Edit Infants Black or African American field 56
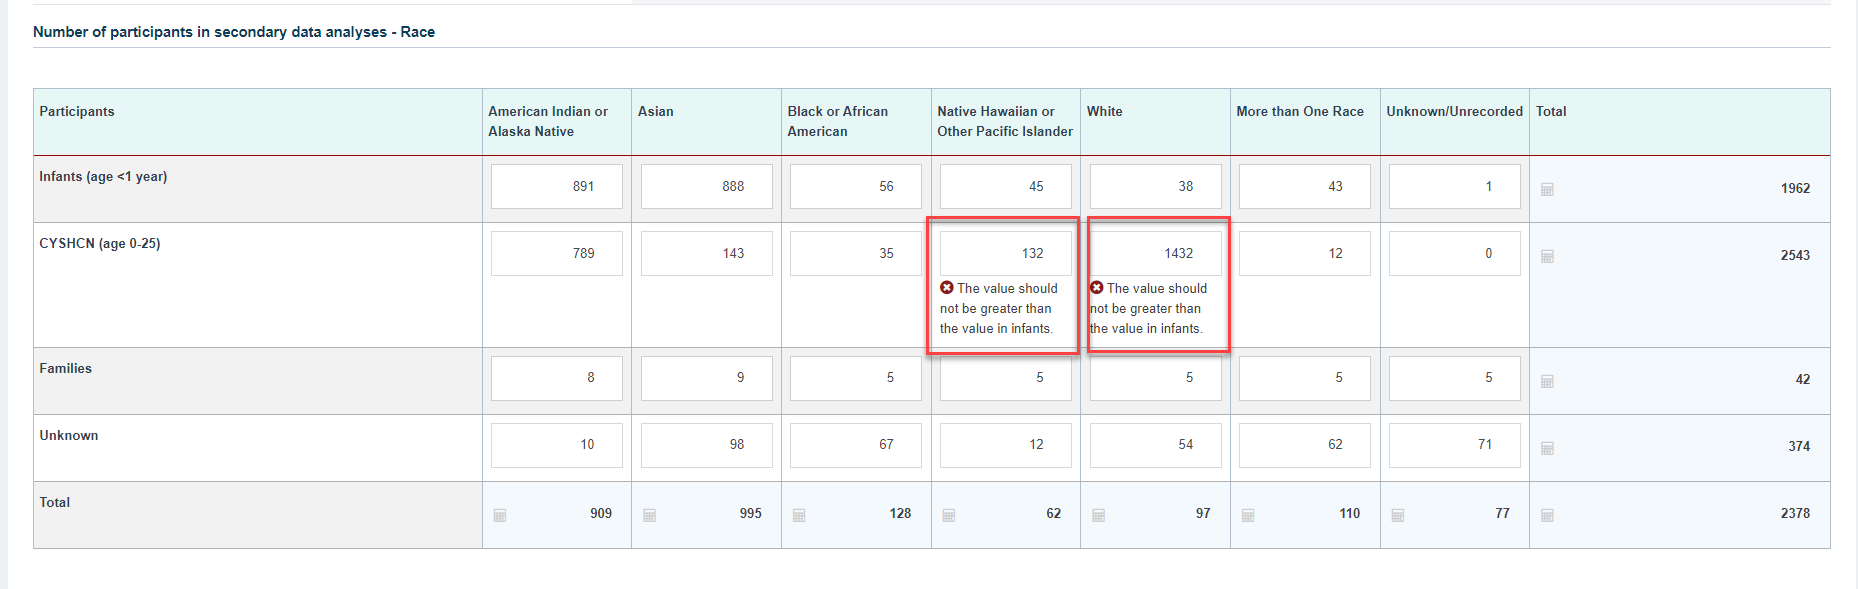The width and height of the screenshot is (1858, 589). pyautogui.click(x=856, y=186)
